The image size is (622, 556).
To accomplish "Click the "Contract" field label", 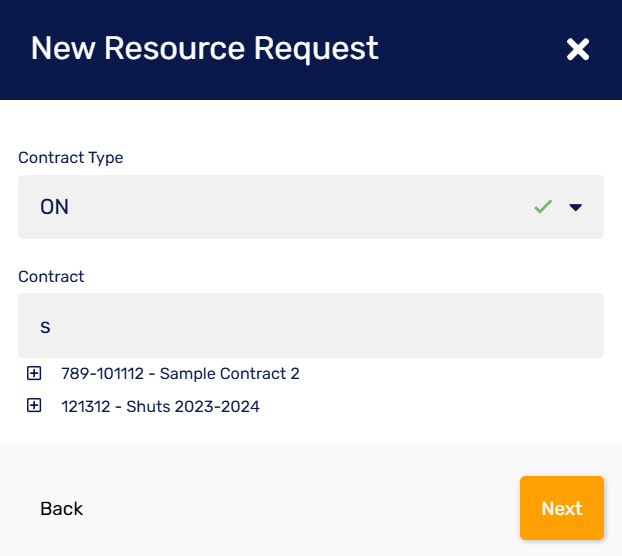I will (x=51, y=276).
